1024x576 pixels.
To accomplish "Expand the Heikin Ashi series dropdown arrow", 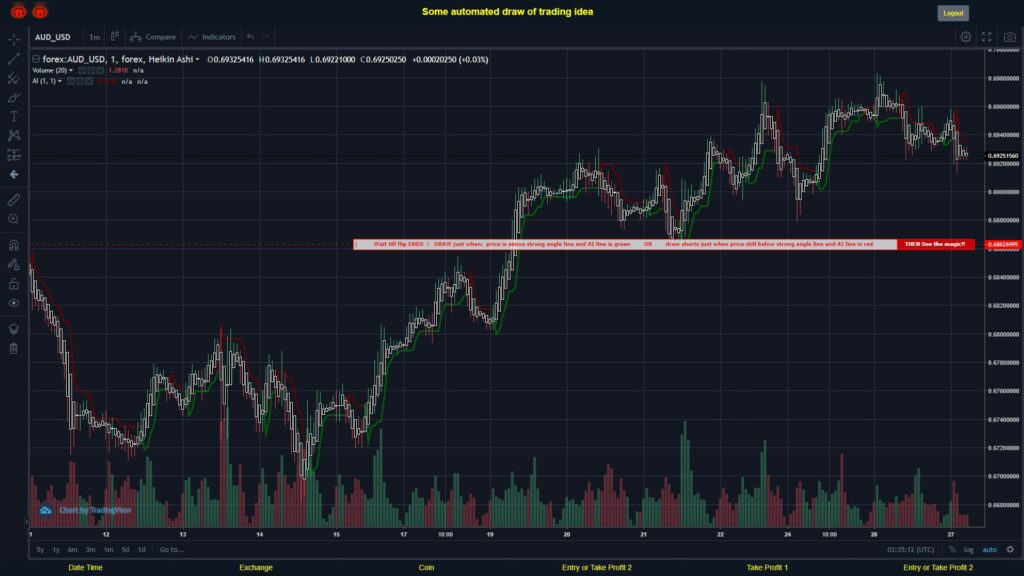I will 197,59.
